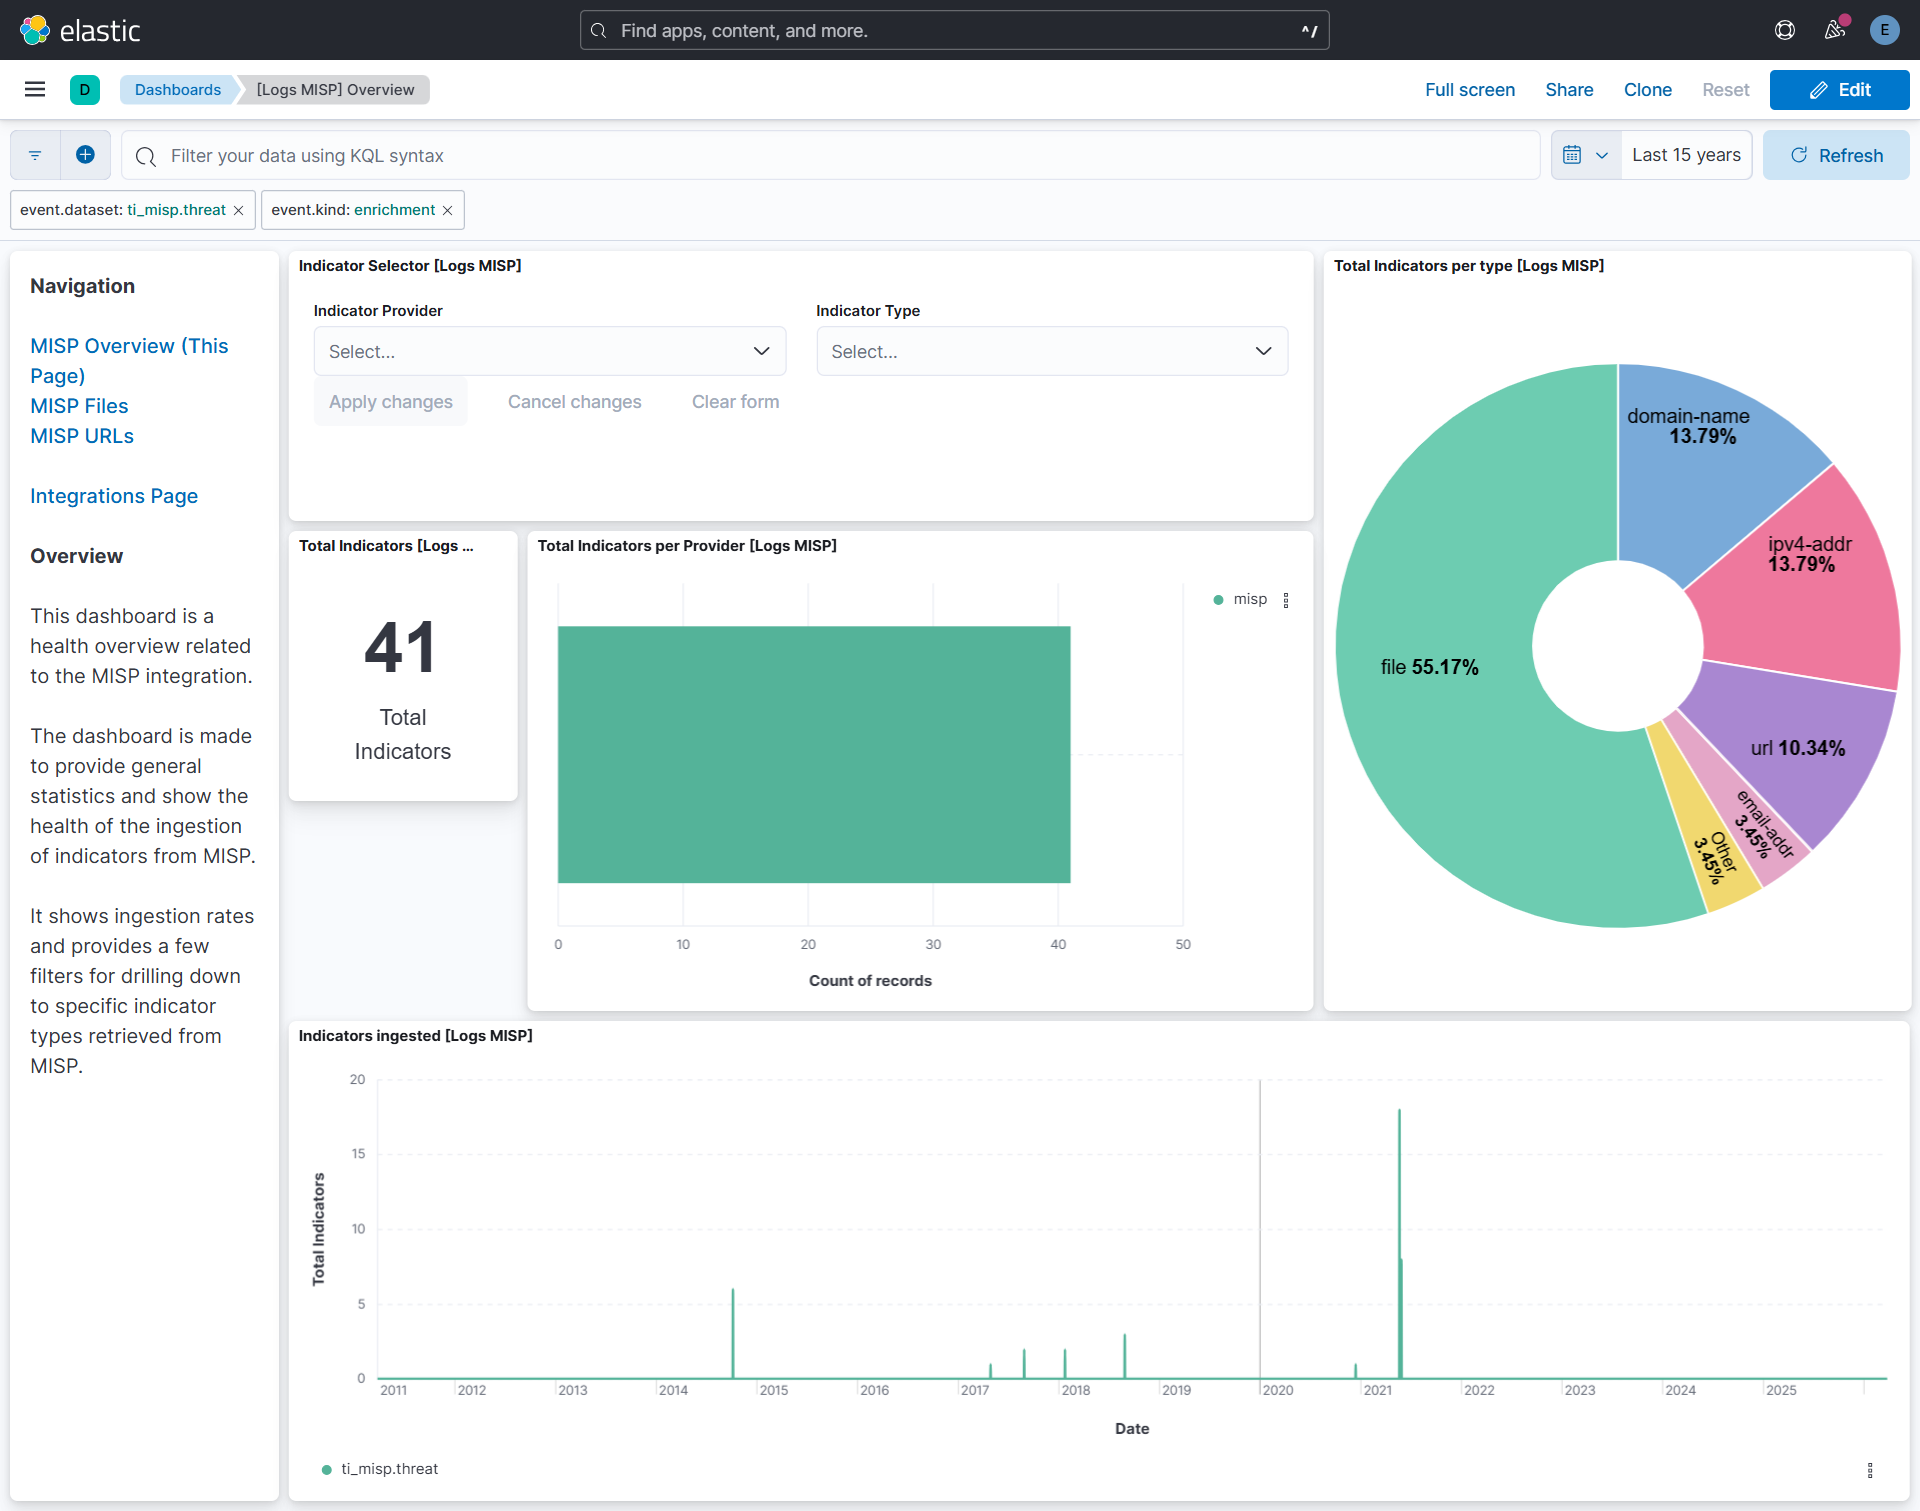
Task: Open the Elastic home logo
Action: [83, 30]
